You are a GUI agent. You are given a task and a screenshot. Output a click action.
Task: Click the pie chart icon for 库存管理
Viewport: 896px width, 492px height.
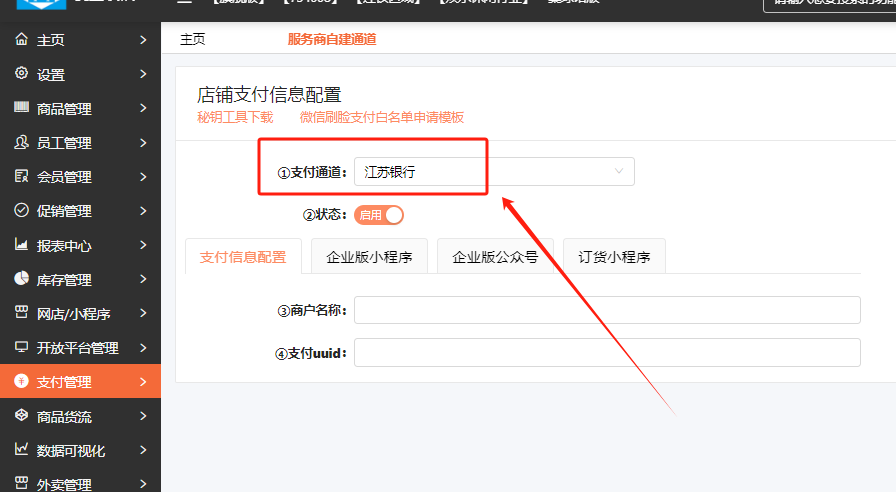click(21, 279)
